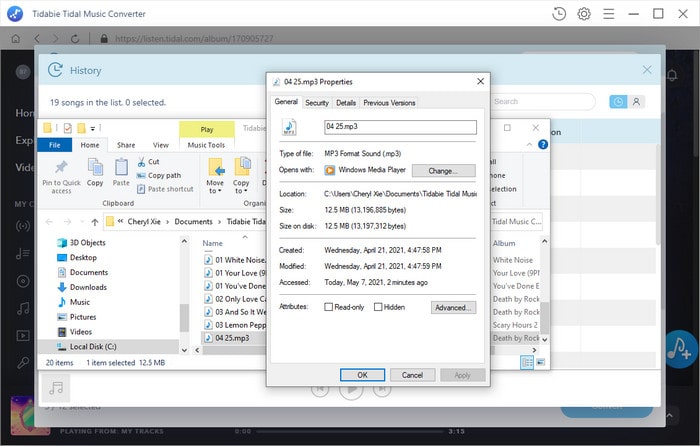
Task: Switch Explorer to details view icon
Action: coord(527,362)
